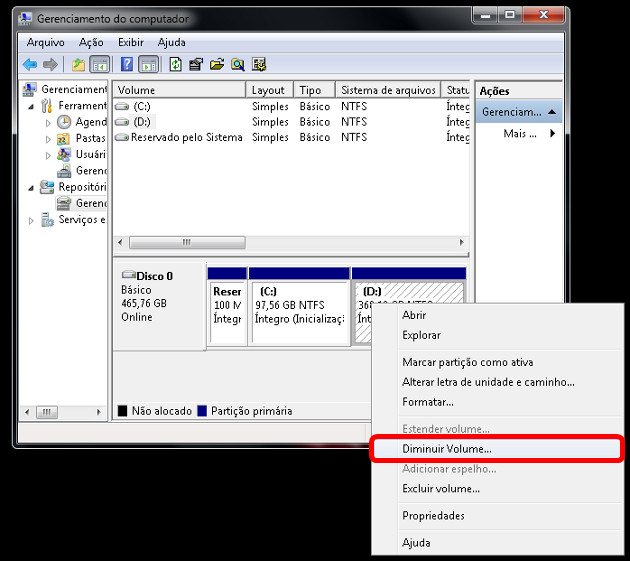Open Propriedades from context menu
The image size is (630, 561).
497,516
